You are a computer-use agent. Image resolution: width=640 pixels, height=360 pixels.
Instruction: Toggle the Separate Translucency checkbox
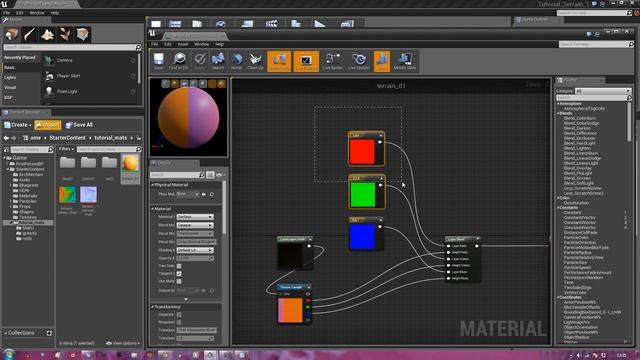click(x=179, y=315)
